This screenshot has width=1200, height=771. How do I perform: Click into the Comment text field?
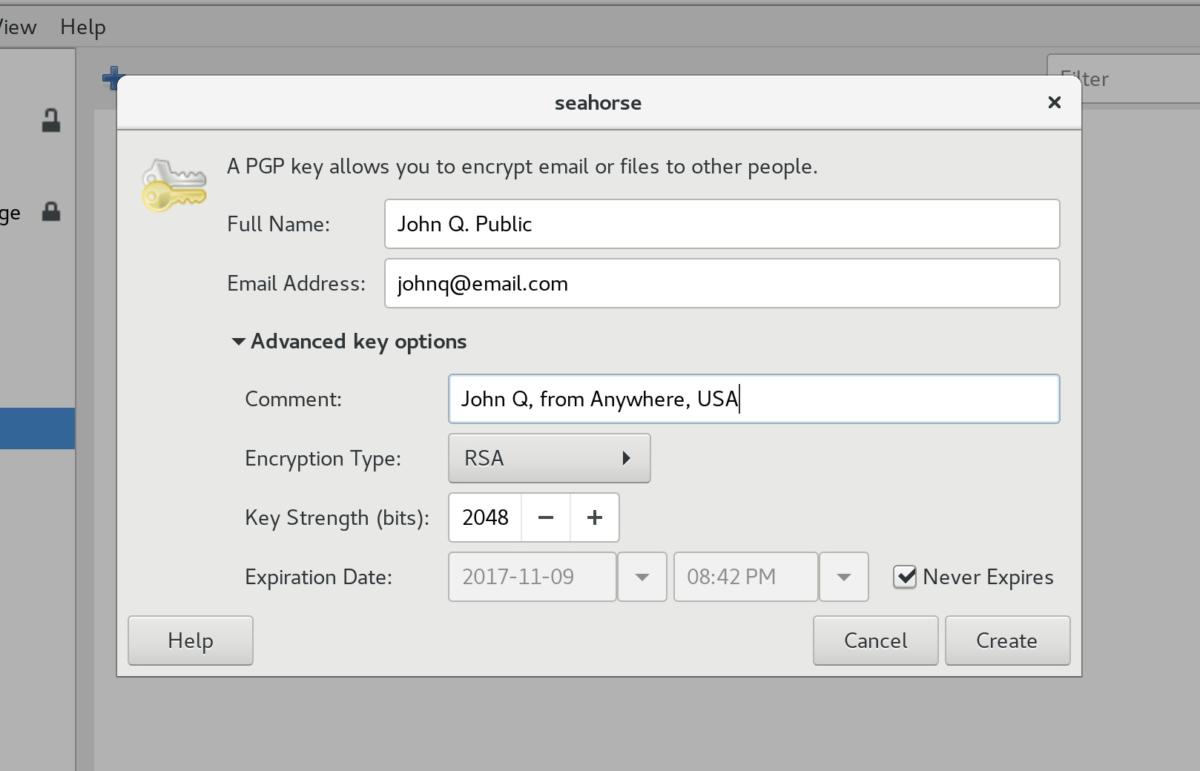pos(754,399)
